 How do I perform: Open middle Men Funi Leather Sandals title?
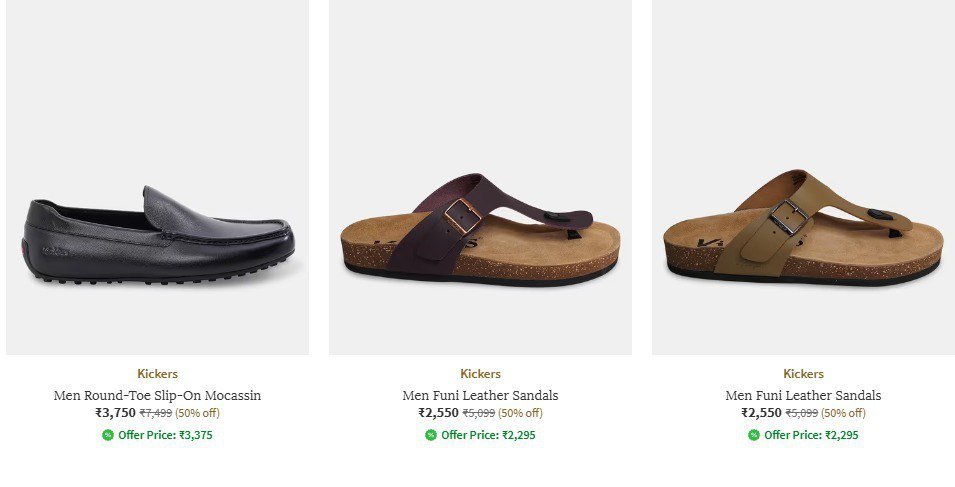point(480,395)
